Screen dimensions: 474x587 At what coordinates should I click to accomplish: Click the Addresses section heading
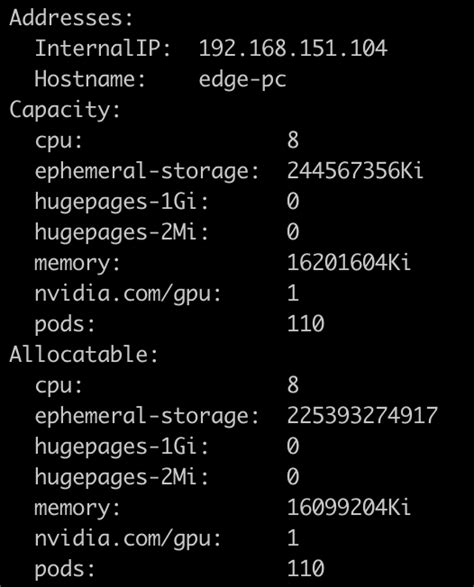[x=72, y=18]
